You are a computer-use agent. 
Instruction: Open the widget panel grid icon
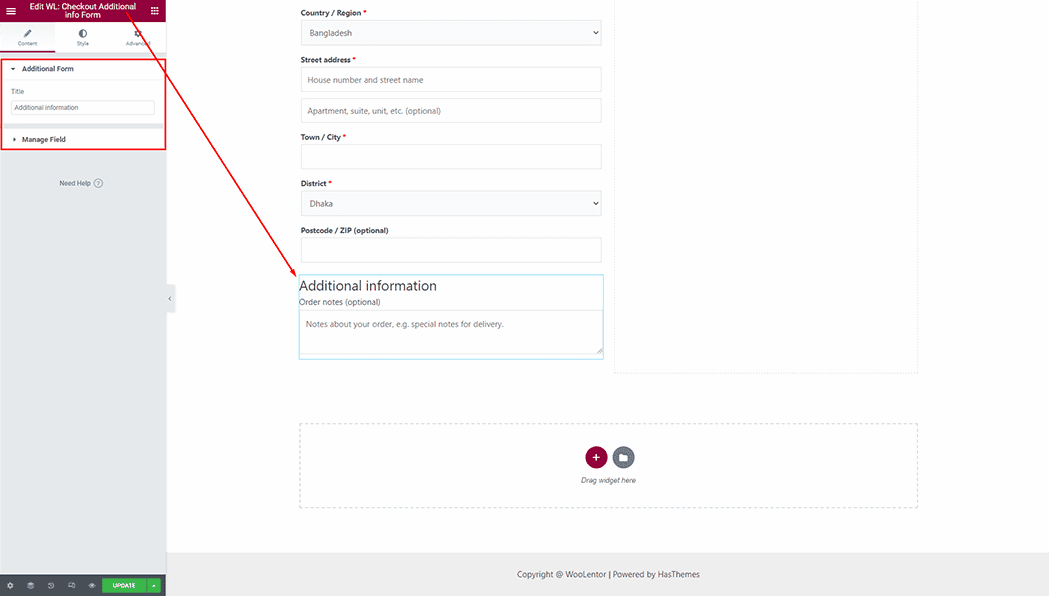pos(155,10)
